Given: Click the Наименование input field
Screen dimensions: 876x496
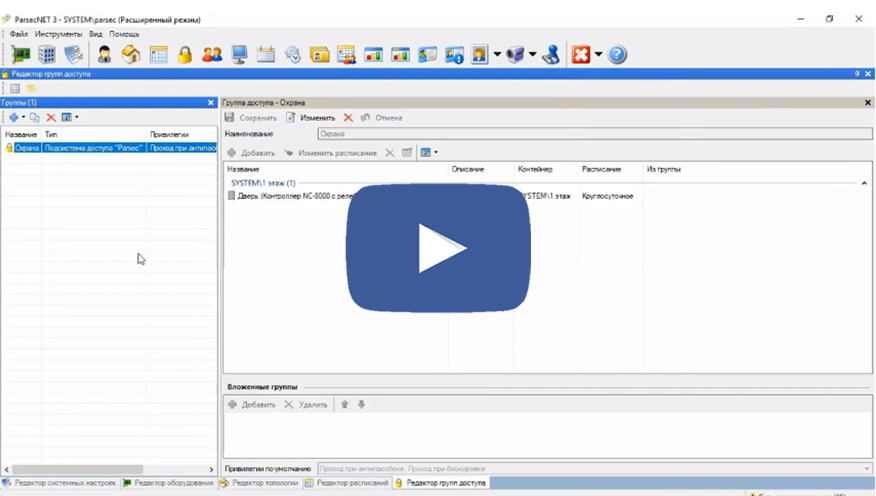Looking at the screenshot, I should (594, 134).
